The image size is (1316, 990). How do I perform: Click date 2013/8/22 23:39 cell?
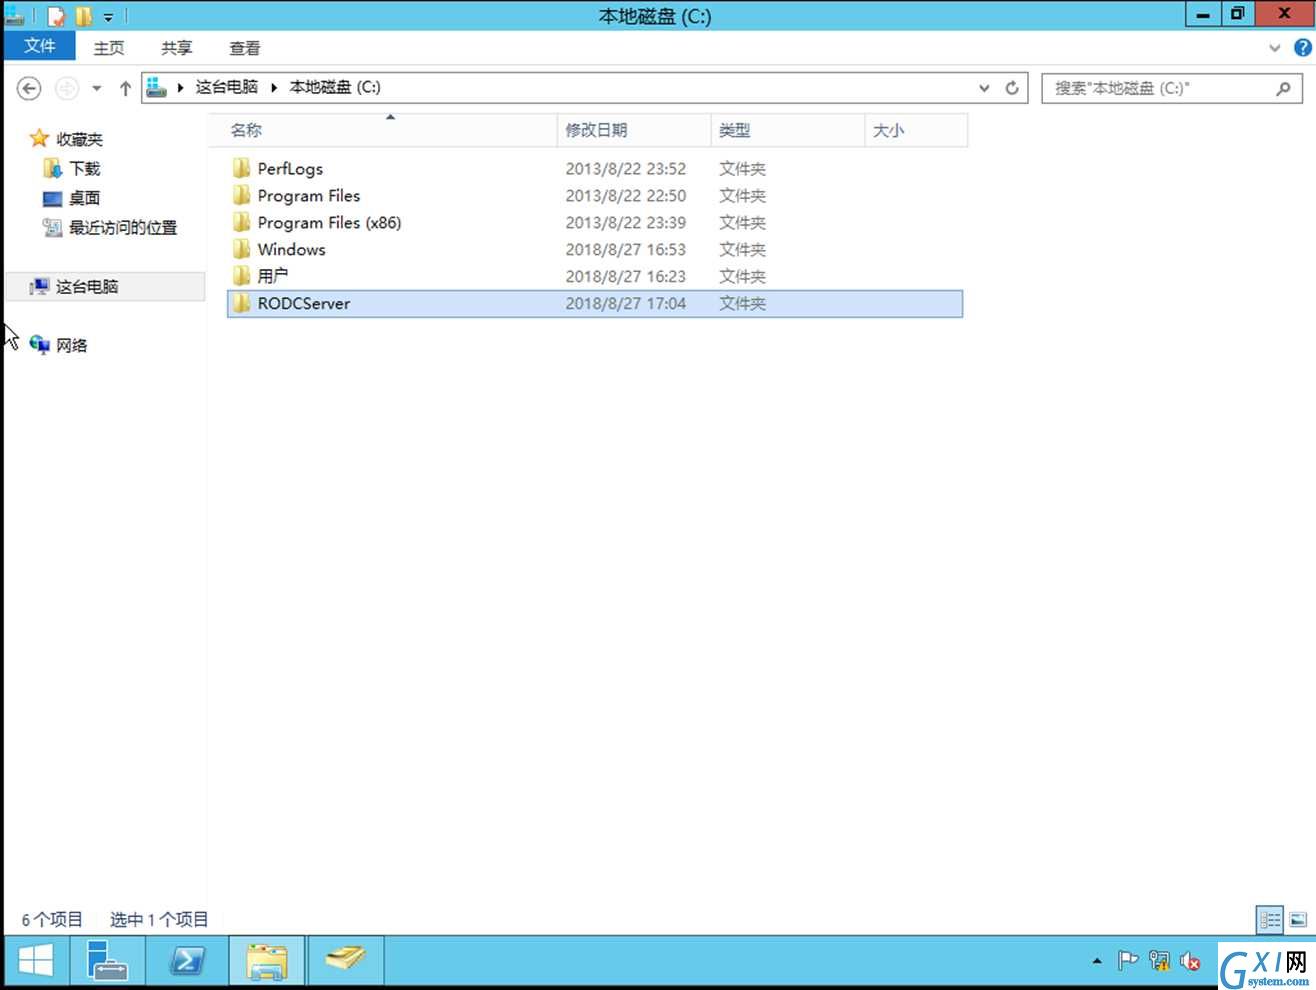(625, 222)
